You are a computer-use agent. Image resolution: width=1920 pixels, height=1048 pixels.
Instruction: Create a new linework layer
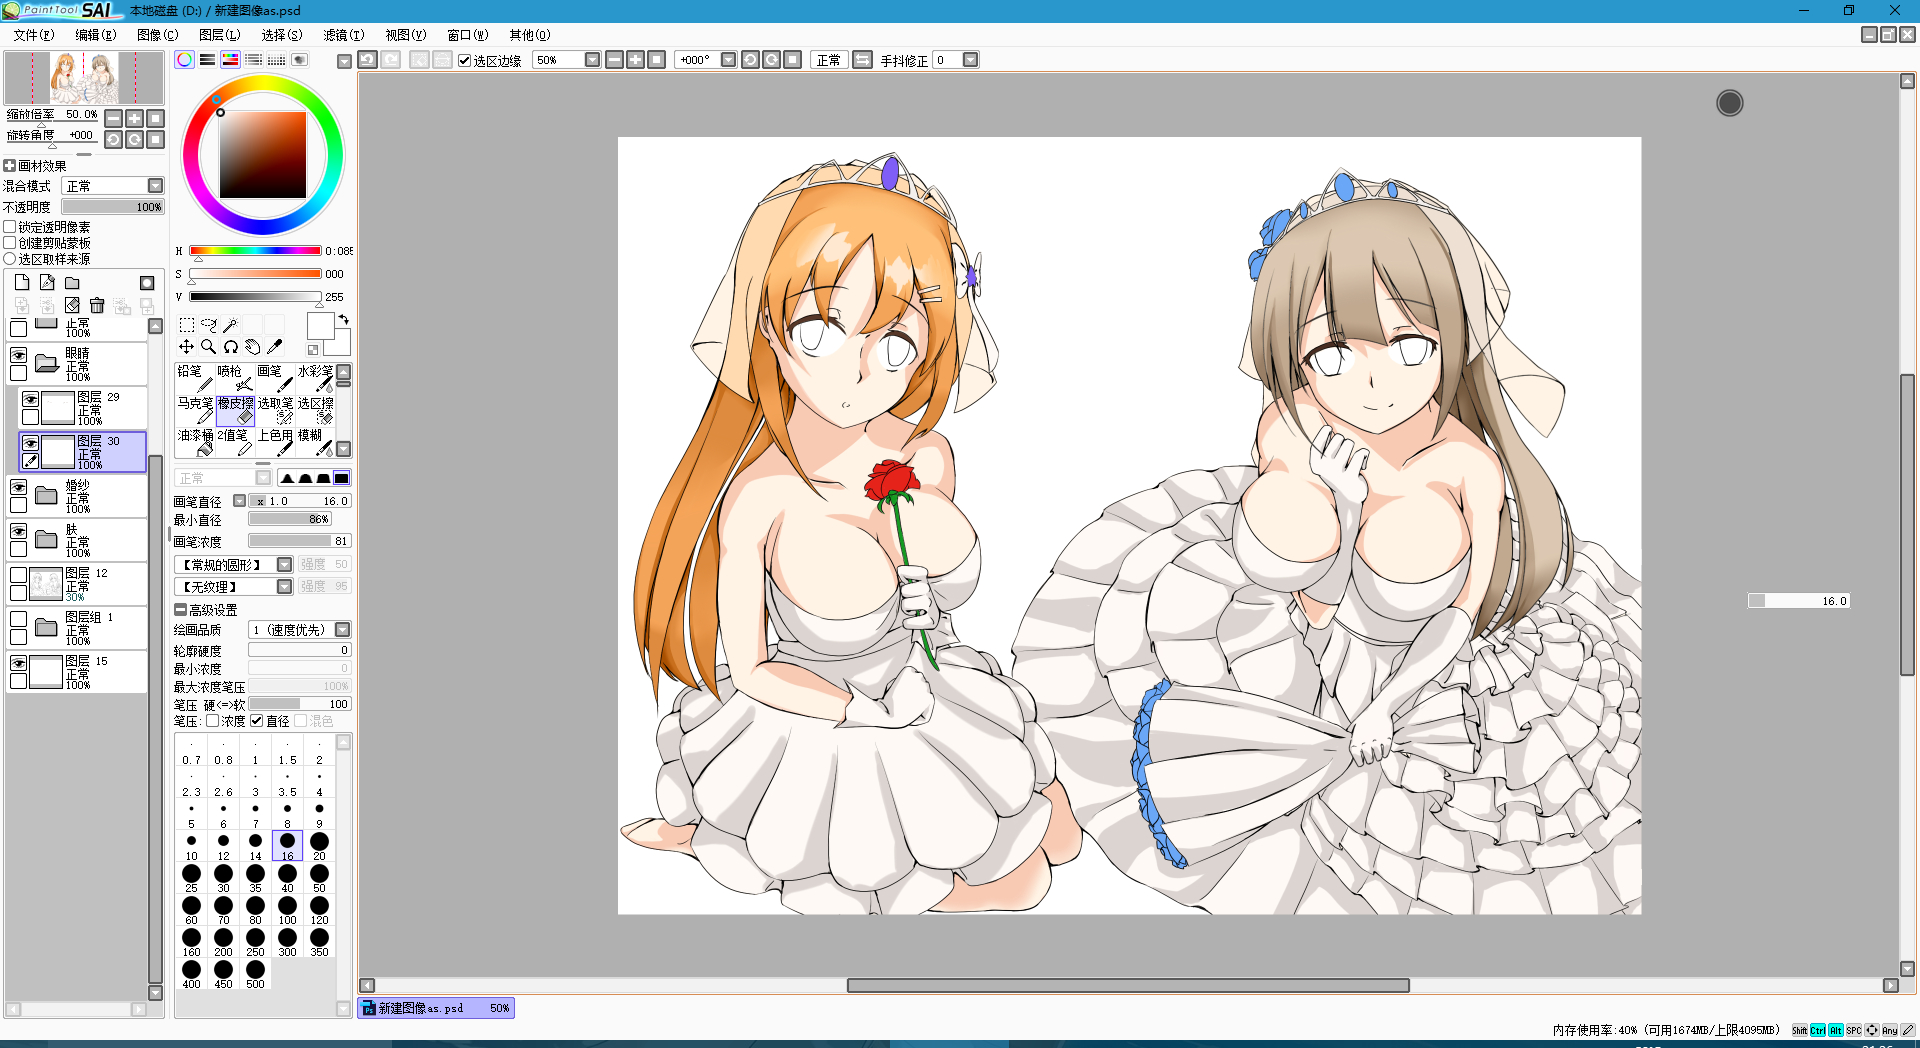[x=47, y=283]
